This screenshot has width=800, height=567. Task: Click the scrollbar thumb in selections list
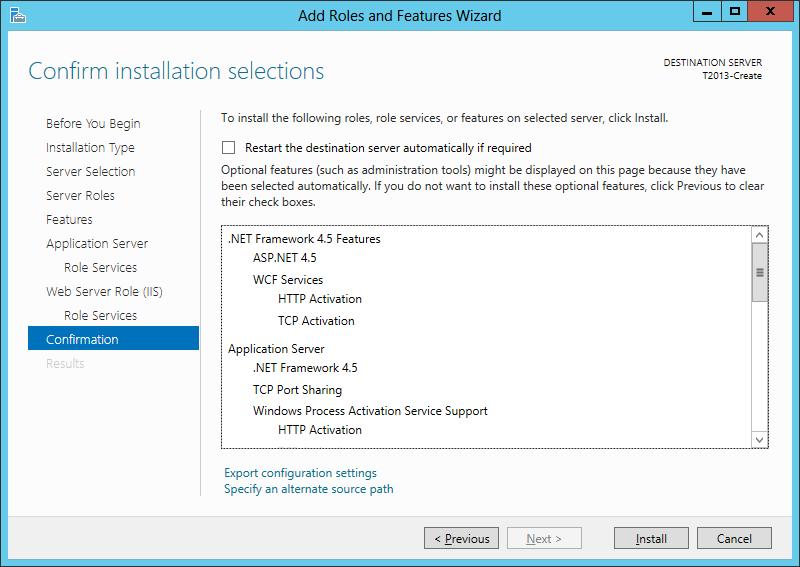(x=759, y=272)
